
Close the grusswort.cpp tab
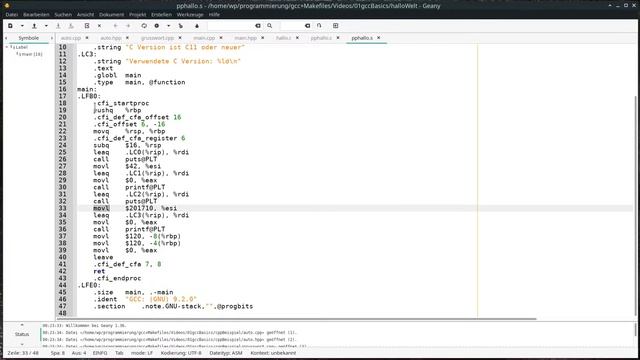pyautogui.click(x=180, y=38)
